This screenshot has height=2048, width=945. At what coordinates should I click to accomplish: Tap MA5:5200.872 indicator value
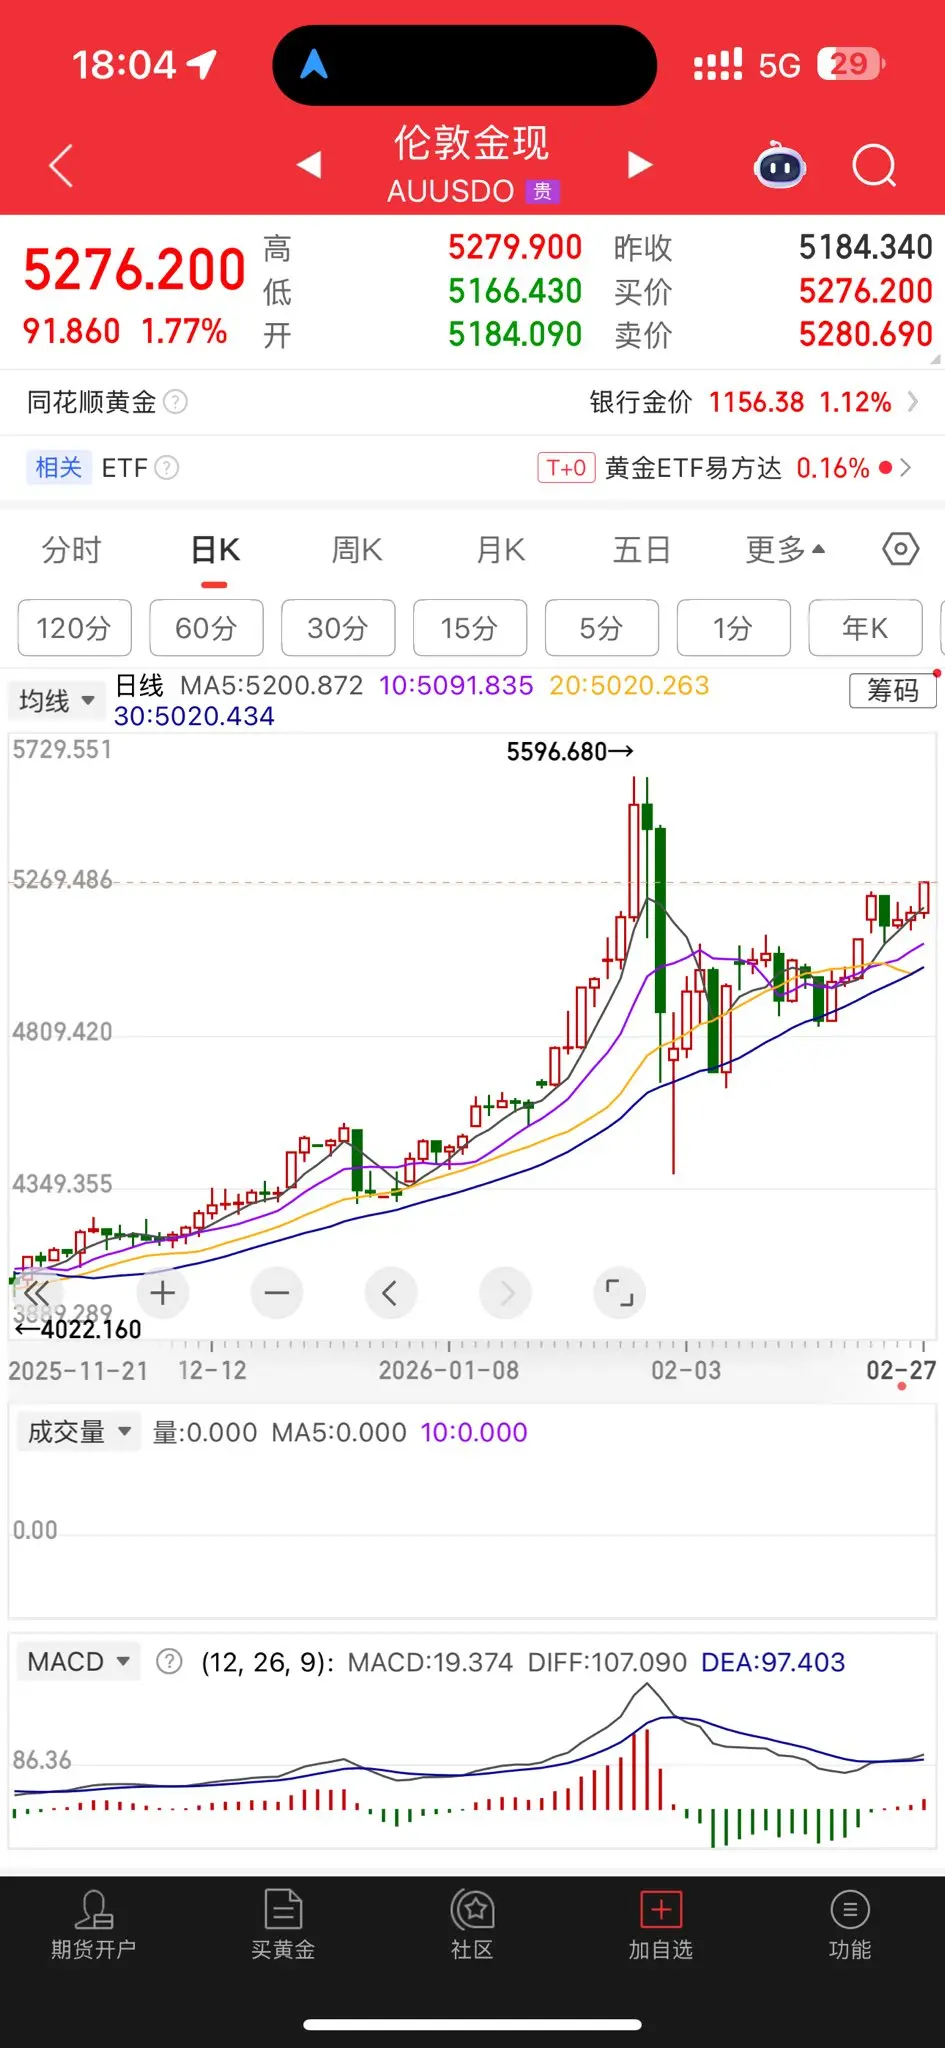coord(271,685)
